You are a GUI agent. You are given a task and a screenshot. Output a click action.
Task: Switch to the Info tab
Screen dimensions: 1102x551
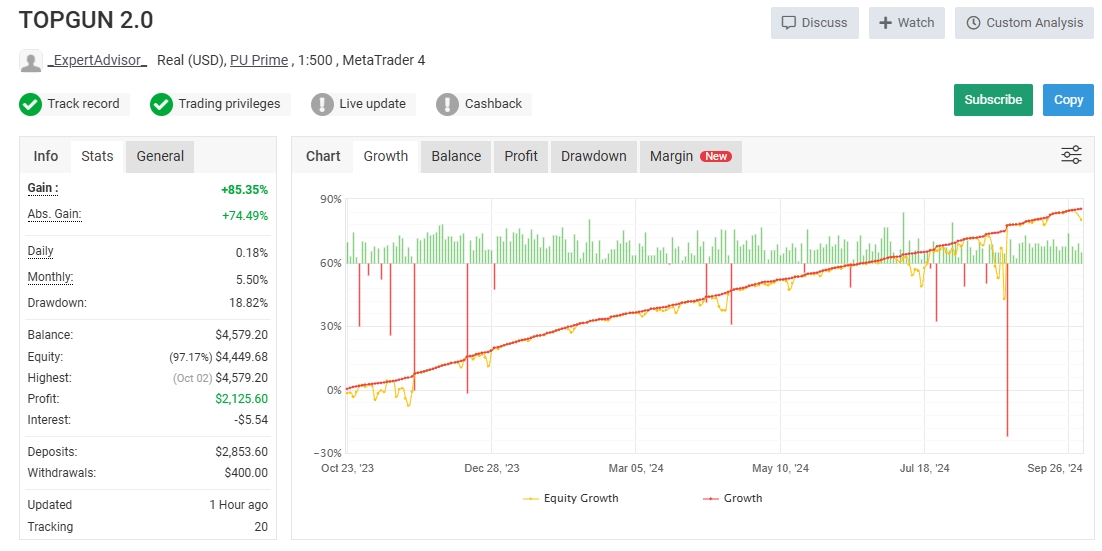pos(46,156)
